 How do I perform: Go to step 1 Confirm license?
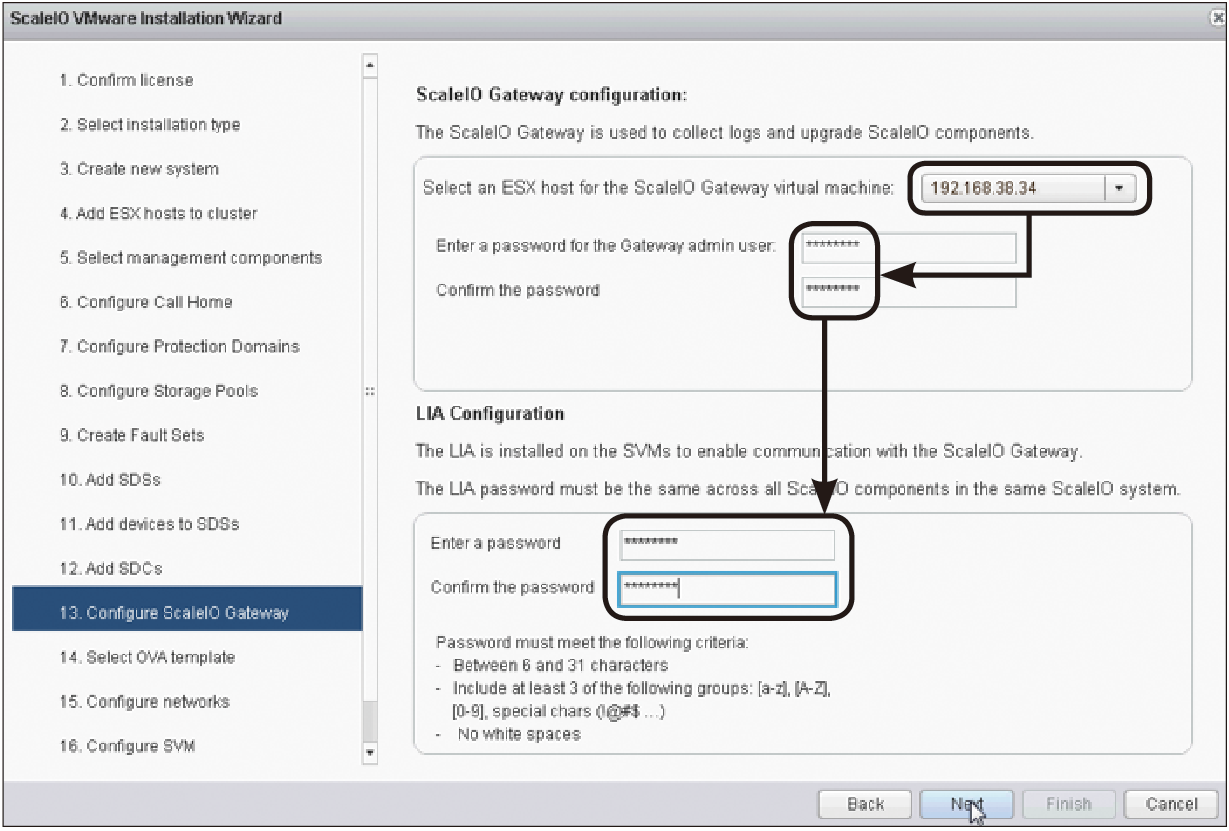126,80
